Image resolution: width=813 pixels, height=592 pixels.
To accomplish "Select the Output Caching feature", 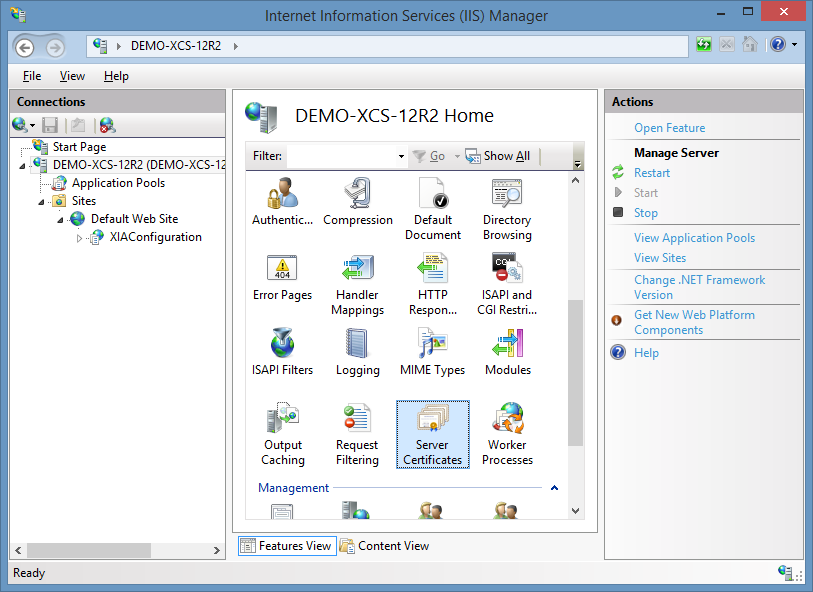I will coord(283,434).
